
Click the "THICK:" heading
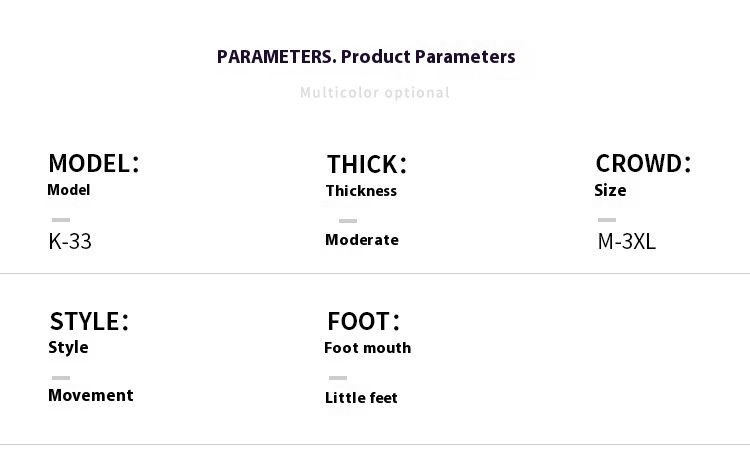pyautogui.click(x=367, y=165)
